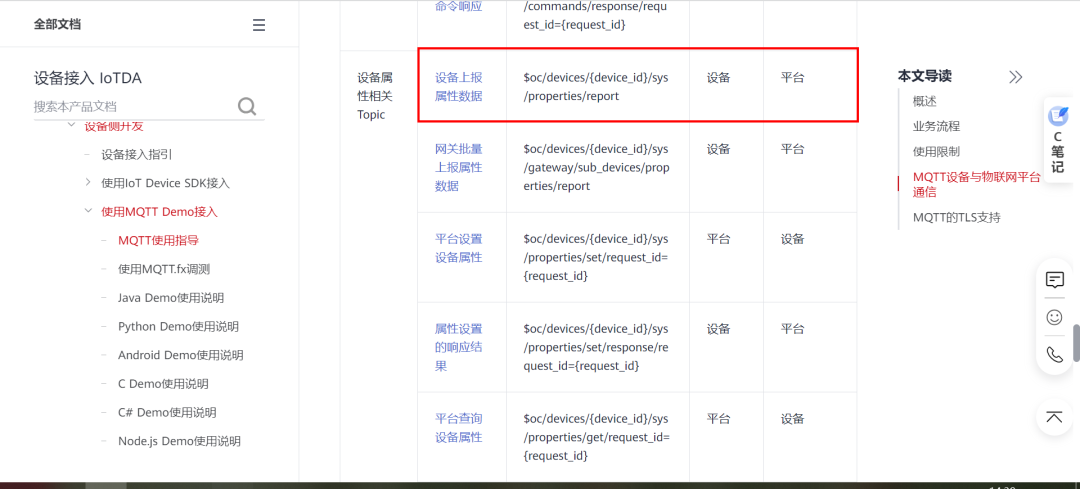Open 使用IoT Device SDK接入 page
Screen dimensions: 1080x489
pos(165,183)
